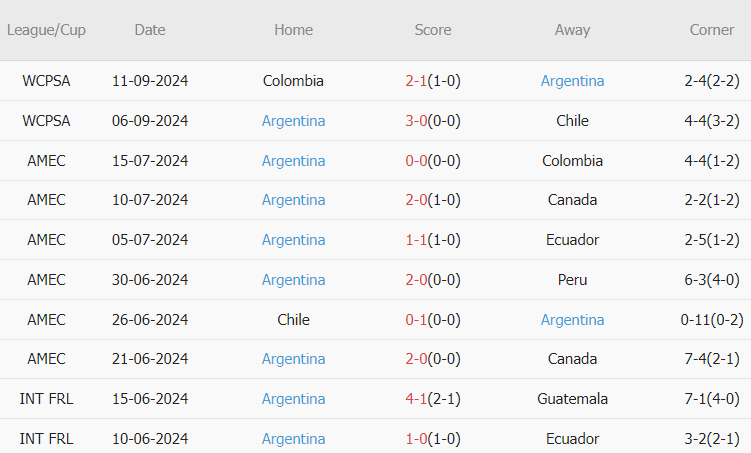Open Argentina link in 05-07-2024 Ecuador row

pos(293,240)
